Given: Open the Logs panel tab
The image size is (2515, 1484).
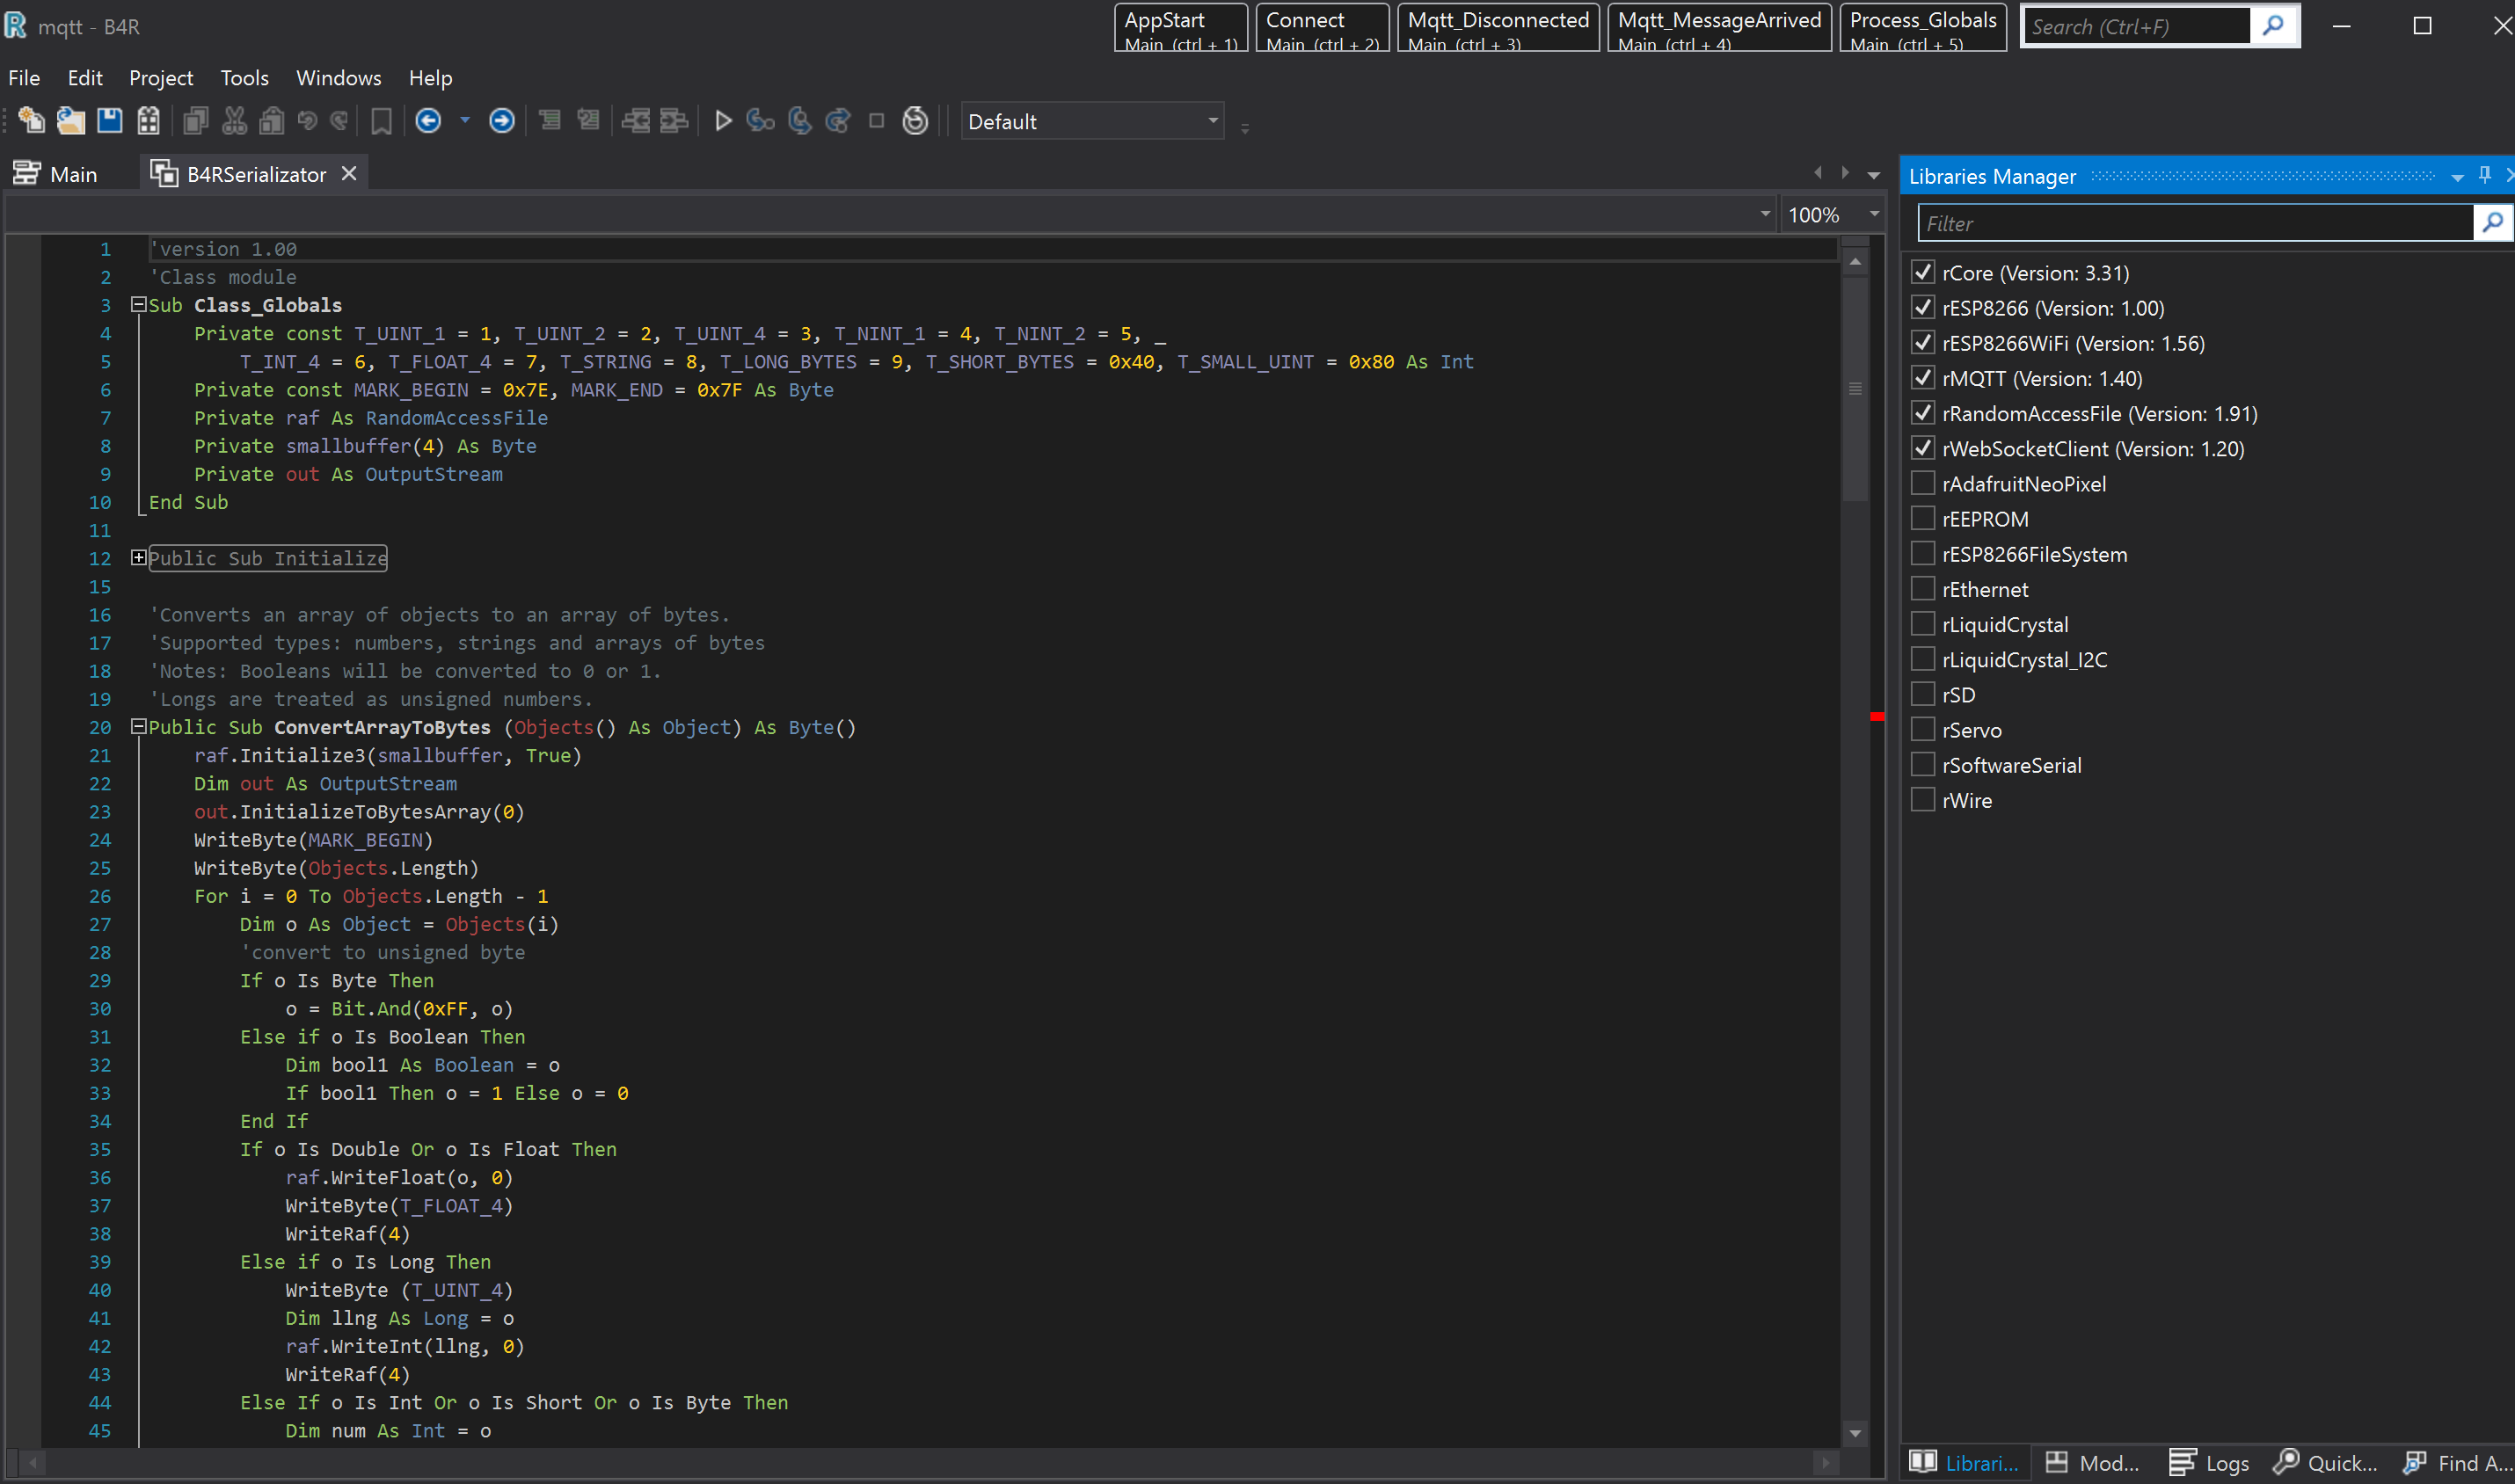Looking at the screenshot, I should (x=2208, y=1463).
